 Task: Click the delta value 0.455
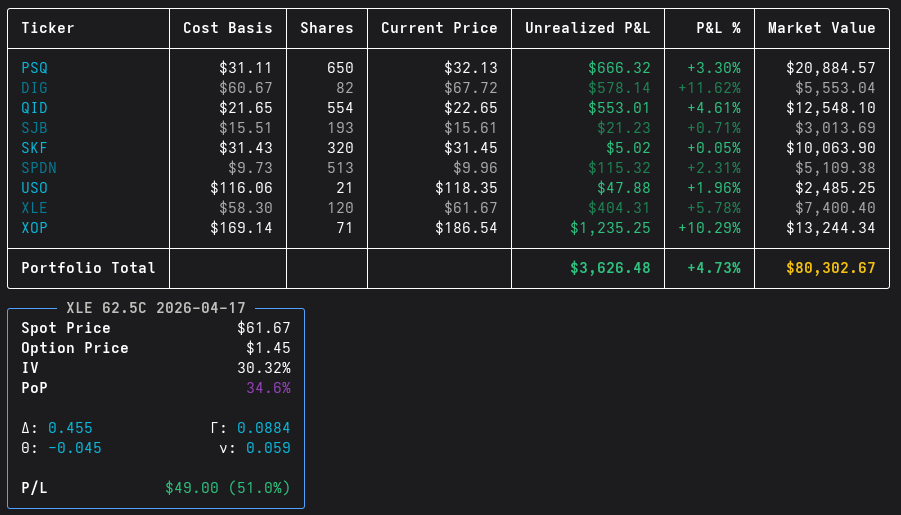click(x=70, y=428)
